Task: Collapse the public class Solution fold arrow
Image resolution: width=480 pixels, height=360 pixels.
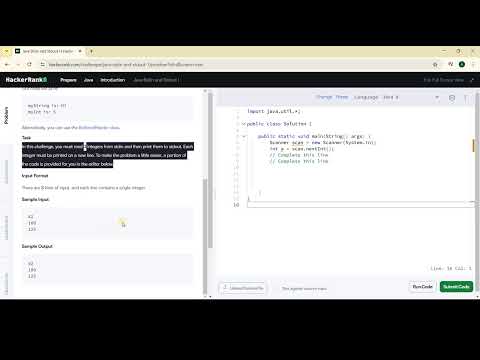Action: coord(244,124)
